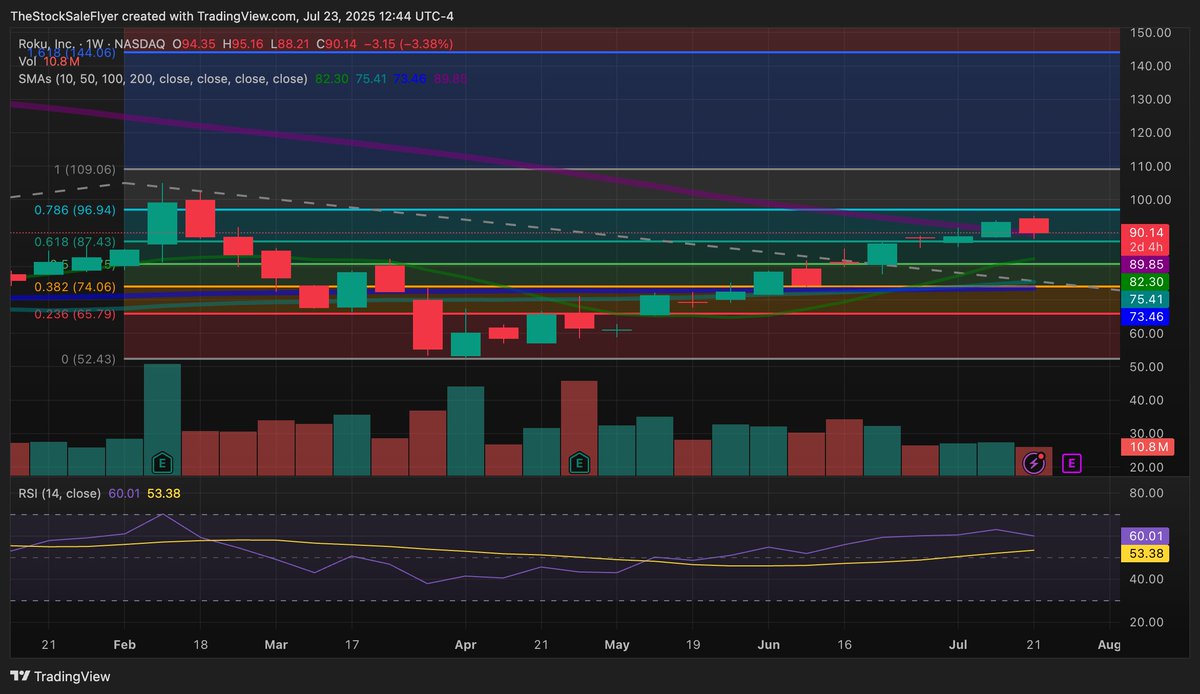Viewport: 1200px width, 694px height.
Task: Select the tall red late-April volume bar
Action: click(578, 427)
